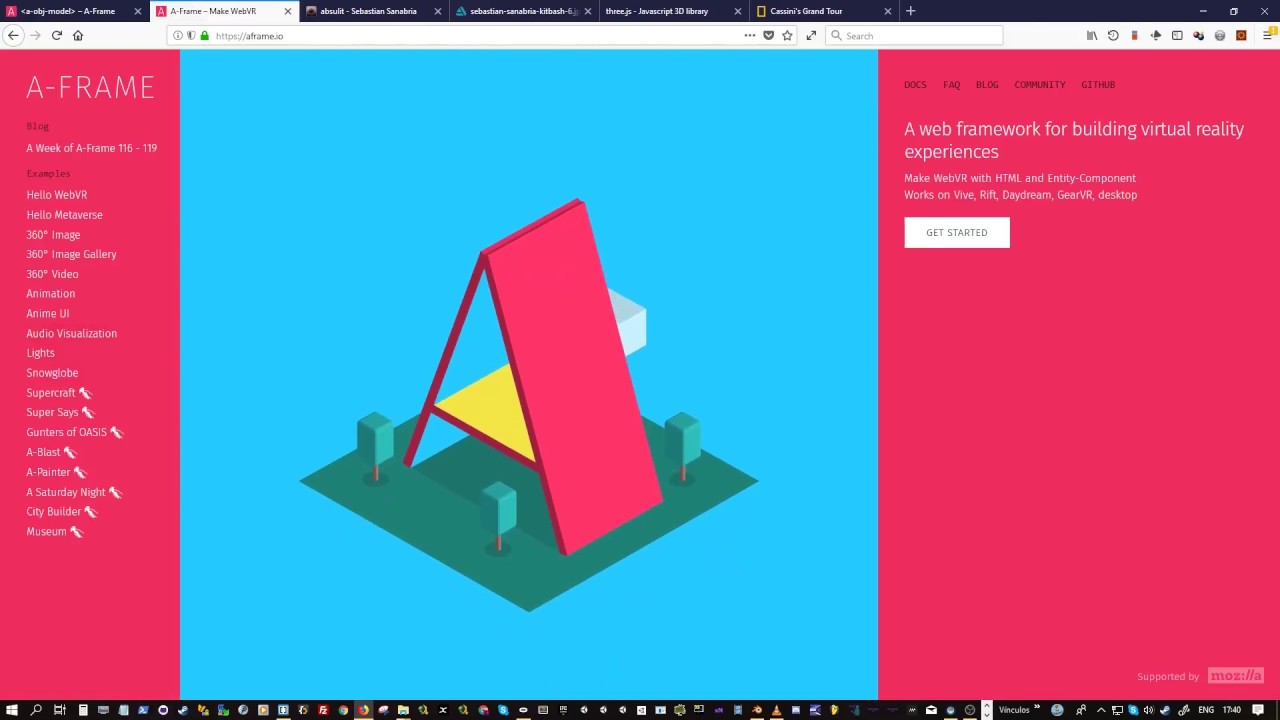Open the Library toolbar icon

click(x=1092, y=35)
